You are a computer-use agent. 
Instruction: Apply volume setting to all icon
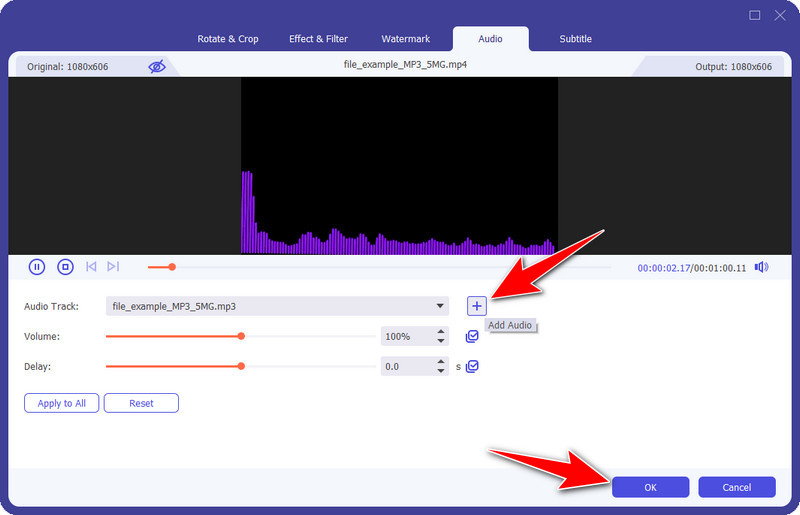point(472,337)
